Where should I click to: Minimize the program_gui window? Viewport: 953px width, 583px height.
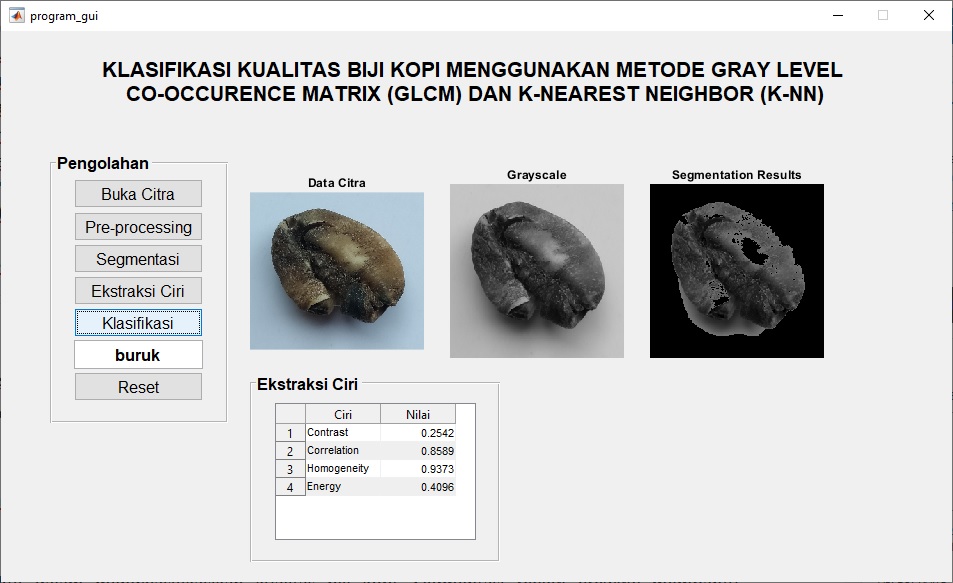[836, 16]
